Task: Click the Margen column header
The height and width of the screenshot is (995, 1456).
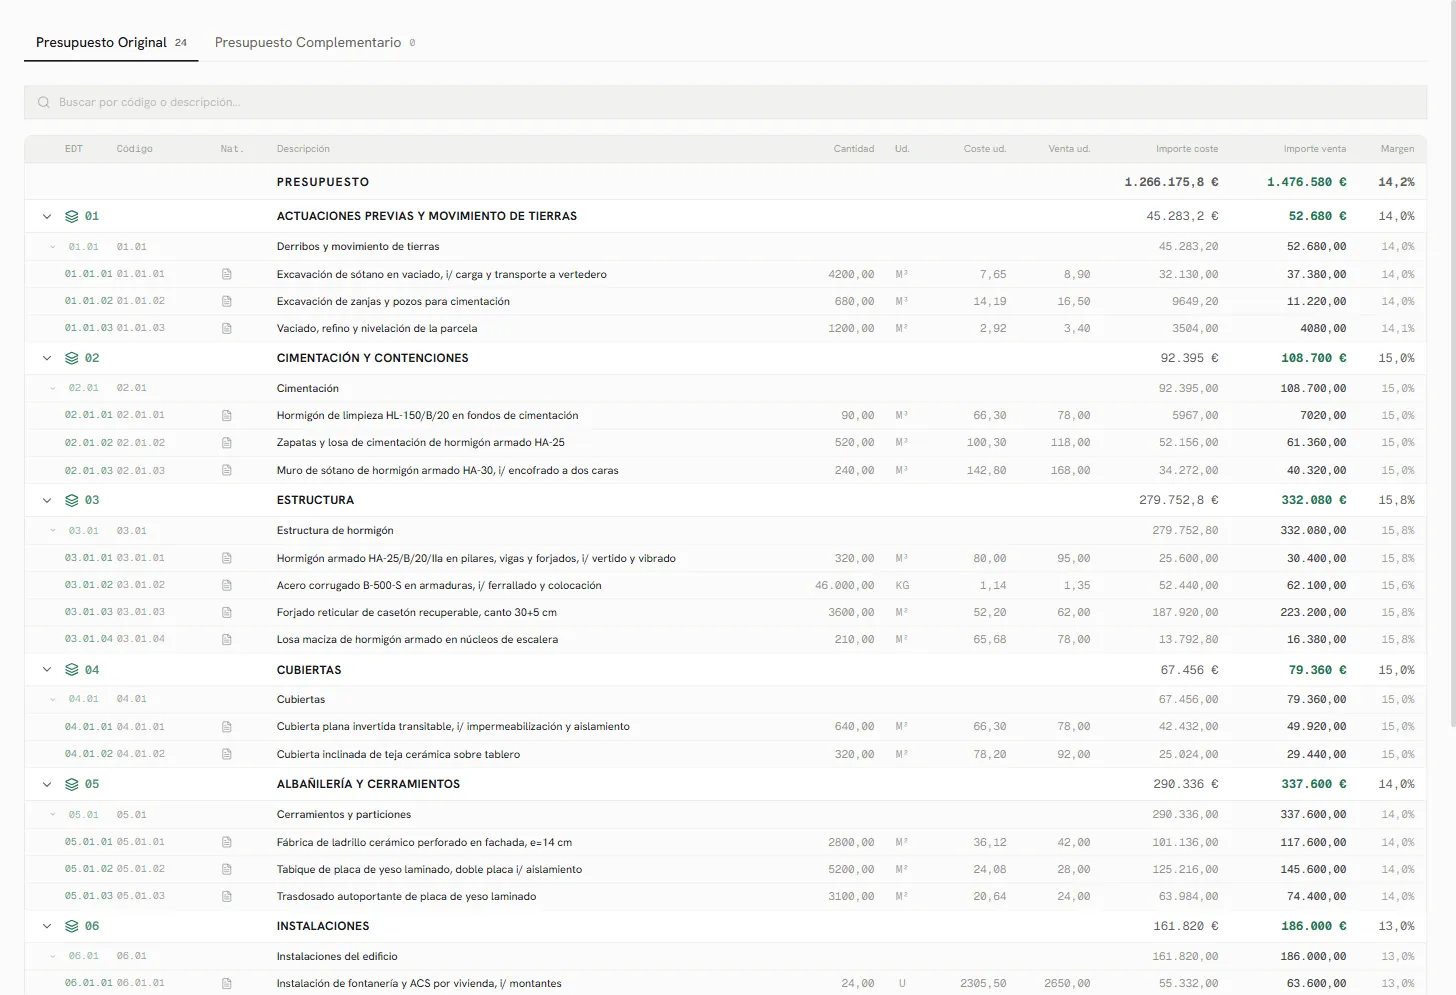Action: (1397, 149)
